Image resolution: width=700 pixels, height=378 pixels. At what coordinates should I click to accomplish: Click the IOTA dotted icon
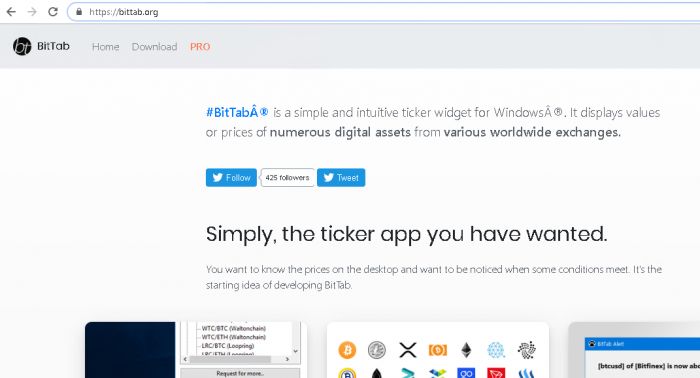pos(527,350)
